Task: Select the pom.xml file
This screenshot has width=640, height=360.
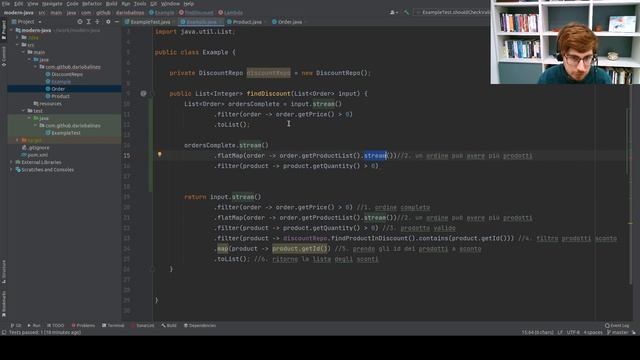Action: pos(35,155)
